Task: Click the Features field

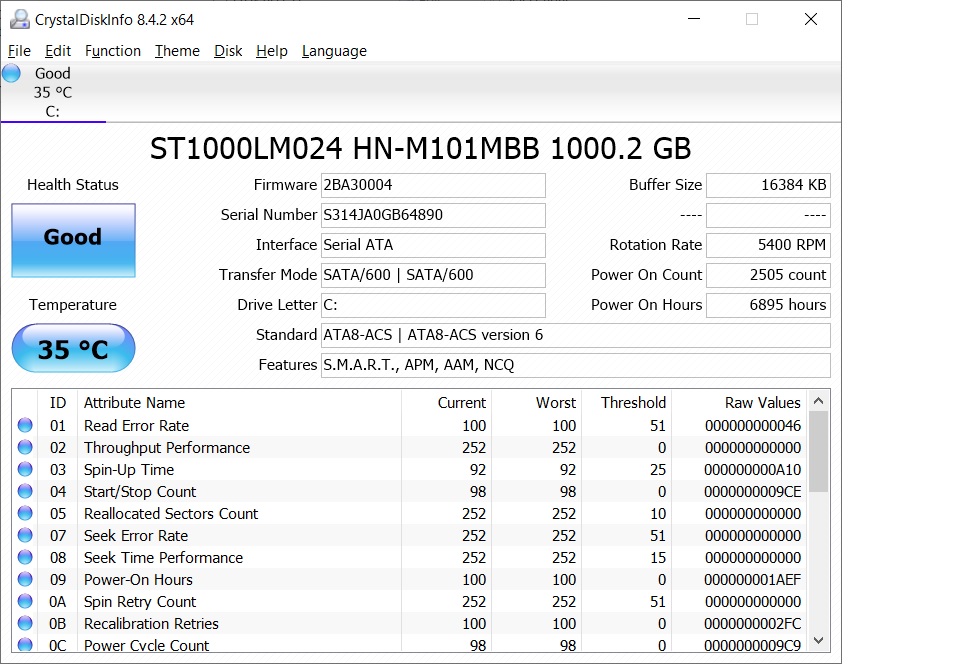Action: [576, 365]
